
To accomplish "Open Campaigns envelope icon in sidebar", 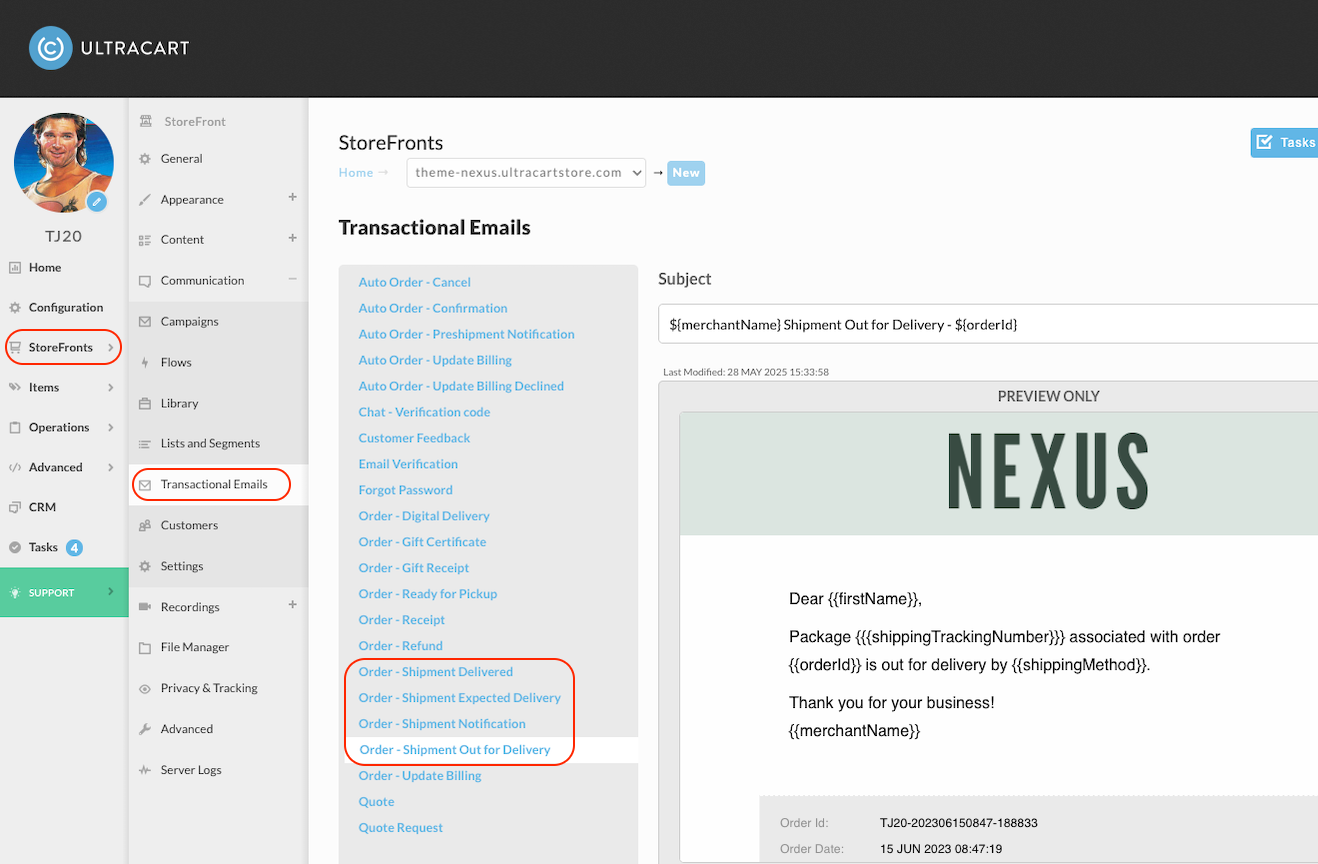I will point(145,322).
